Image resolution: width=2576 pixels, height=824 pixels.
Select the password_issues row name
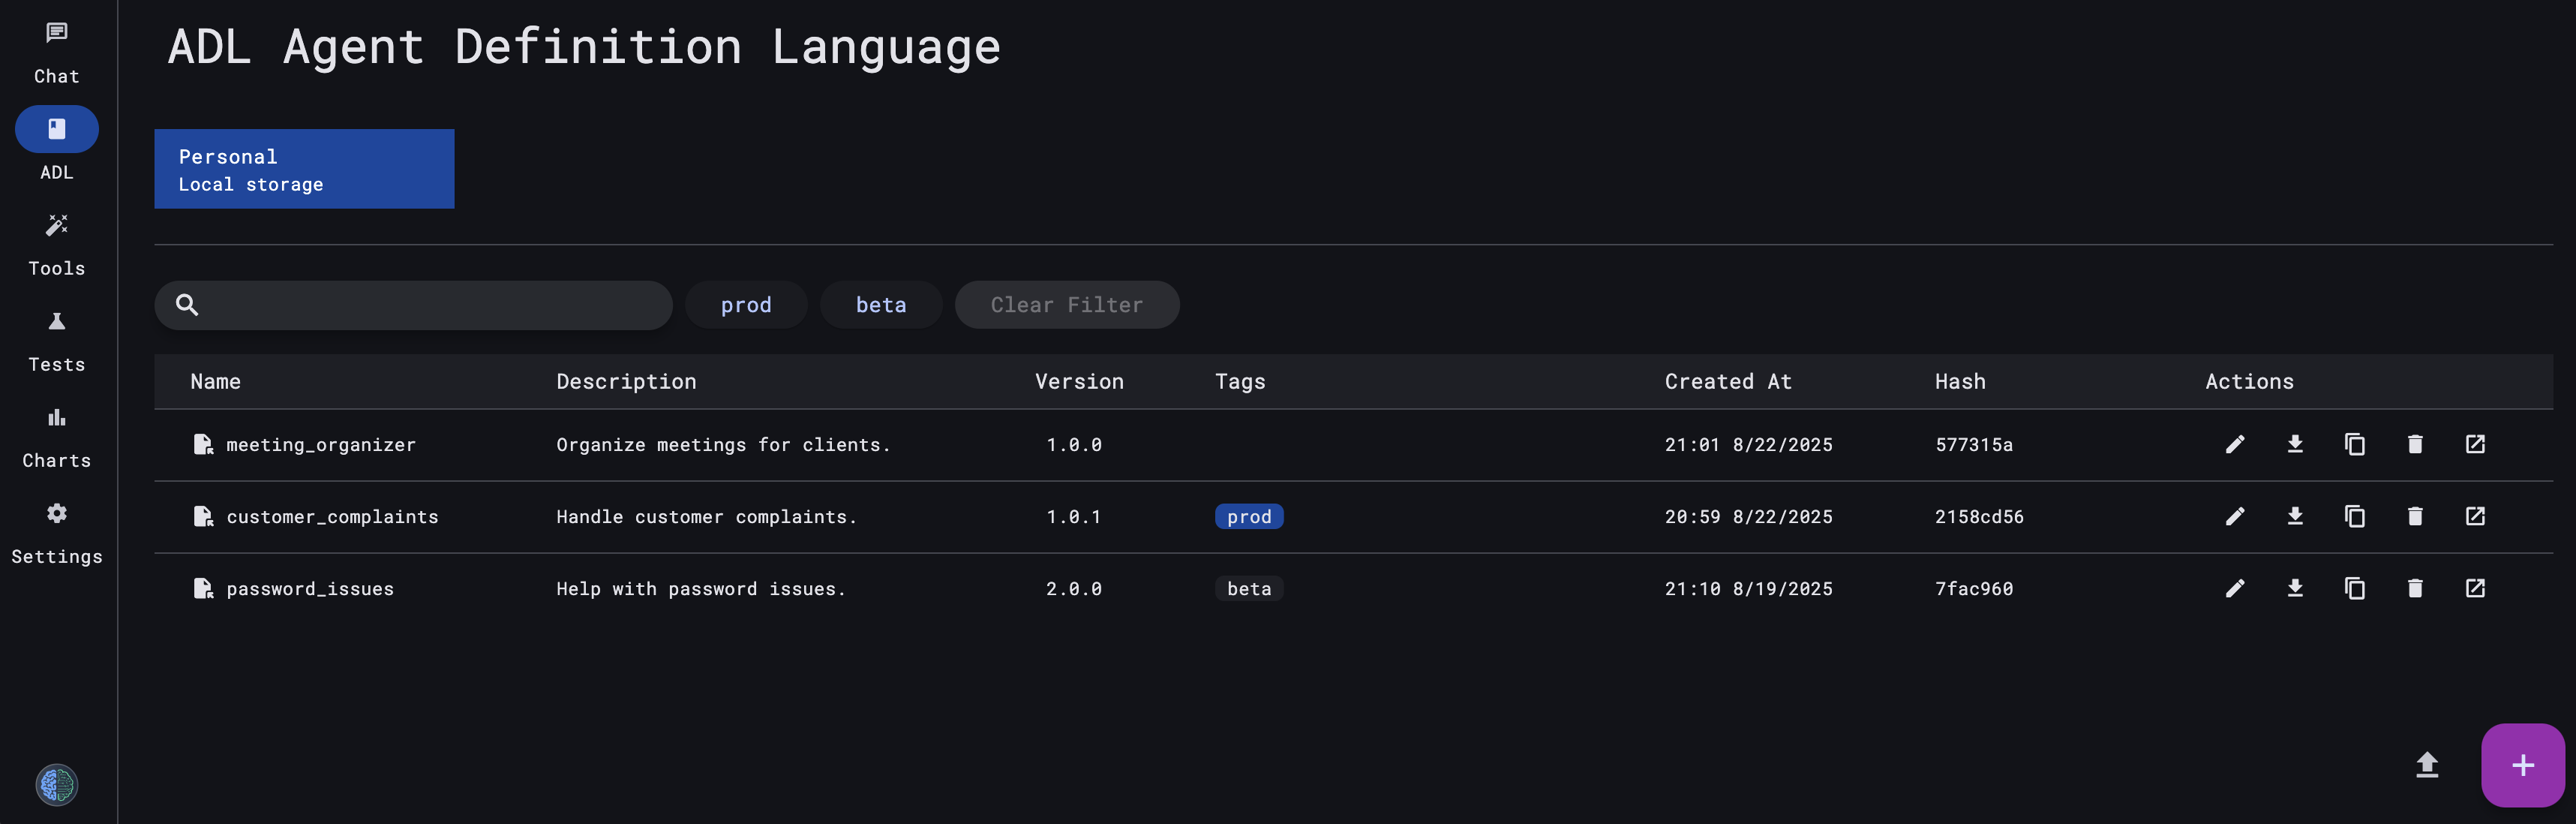(310, 589)
